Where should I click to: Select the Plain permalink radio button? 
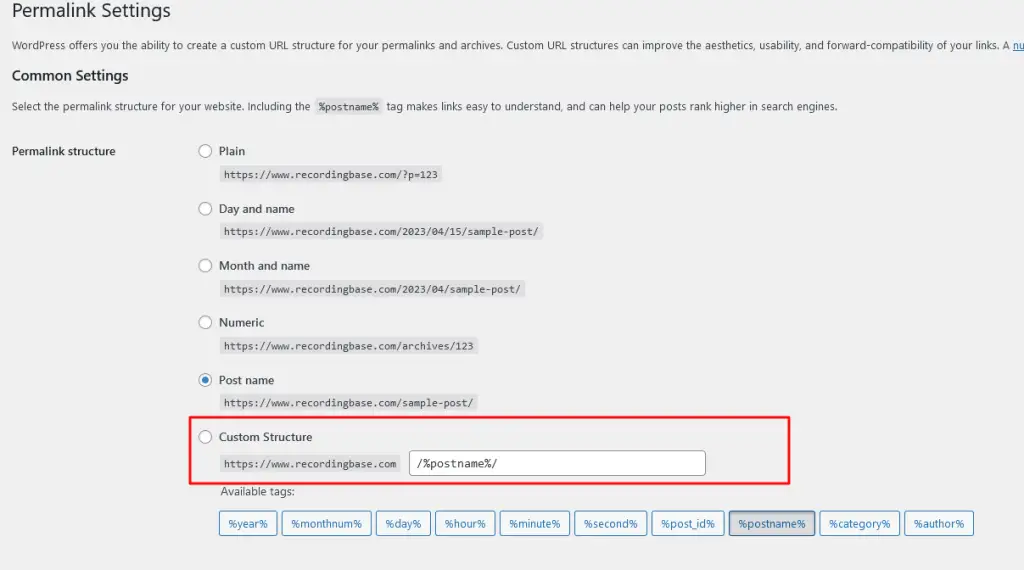[205, 151]
